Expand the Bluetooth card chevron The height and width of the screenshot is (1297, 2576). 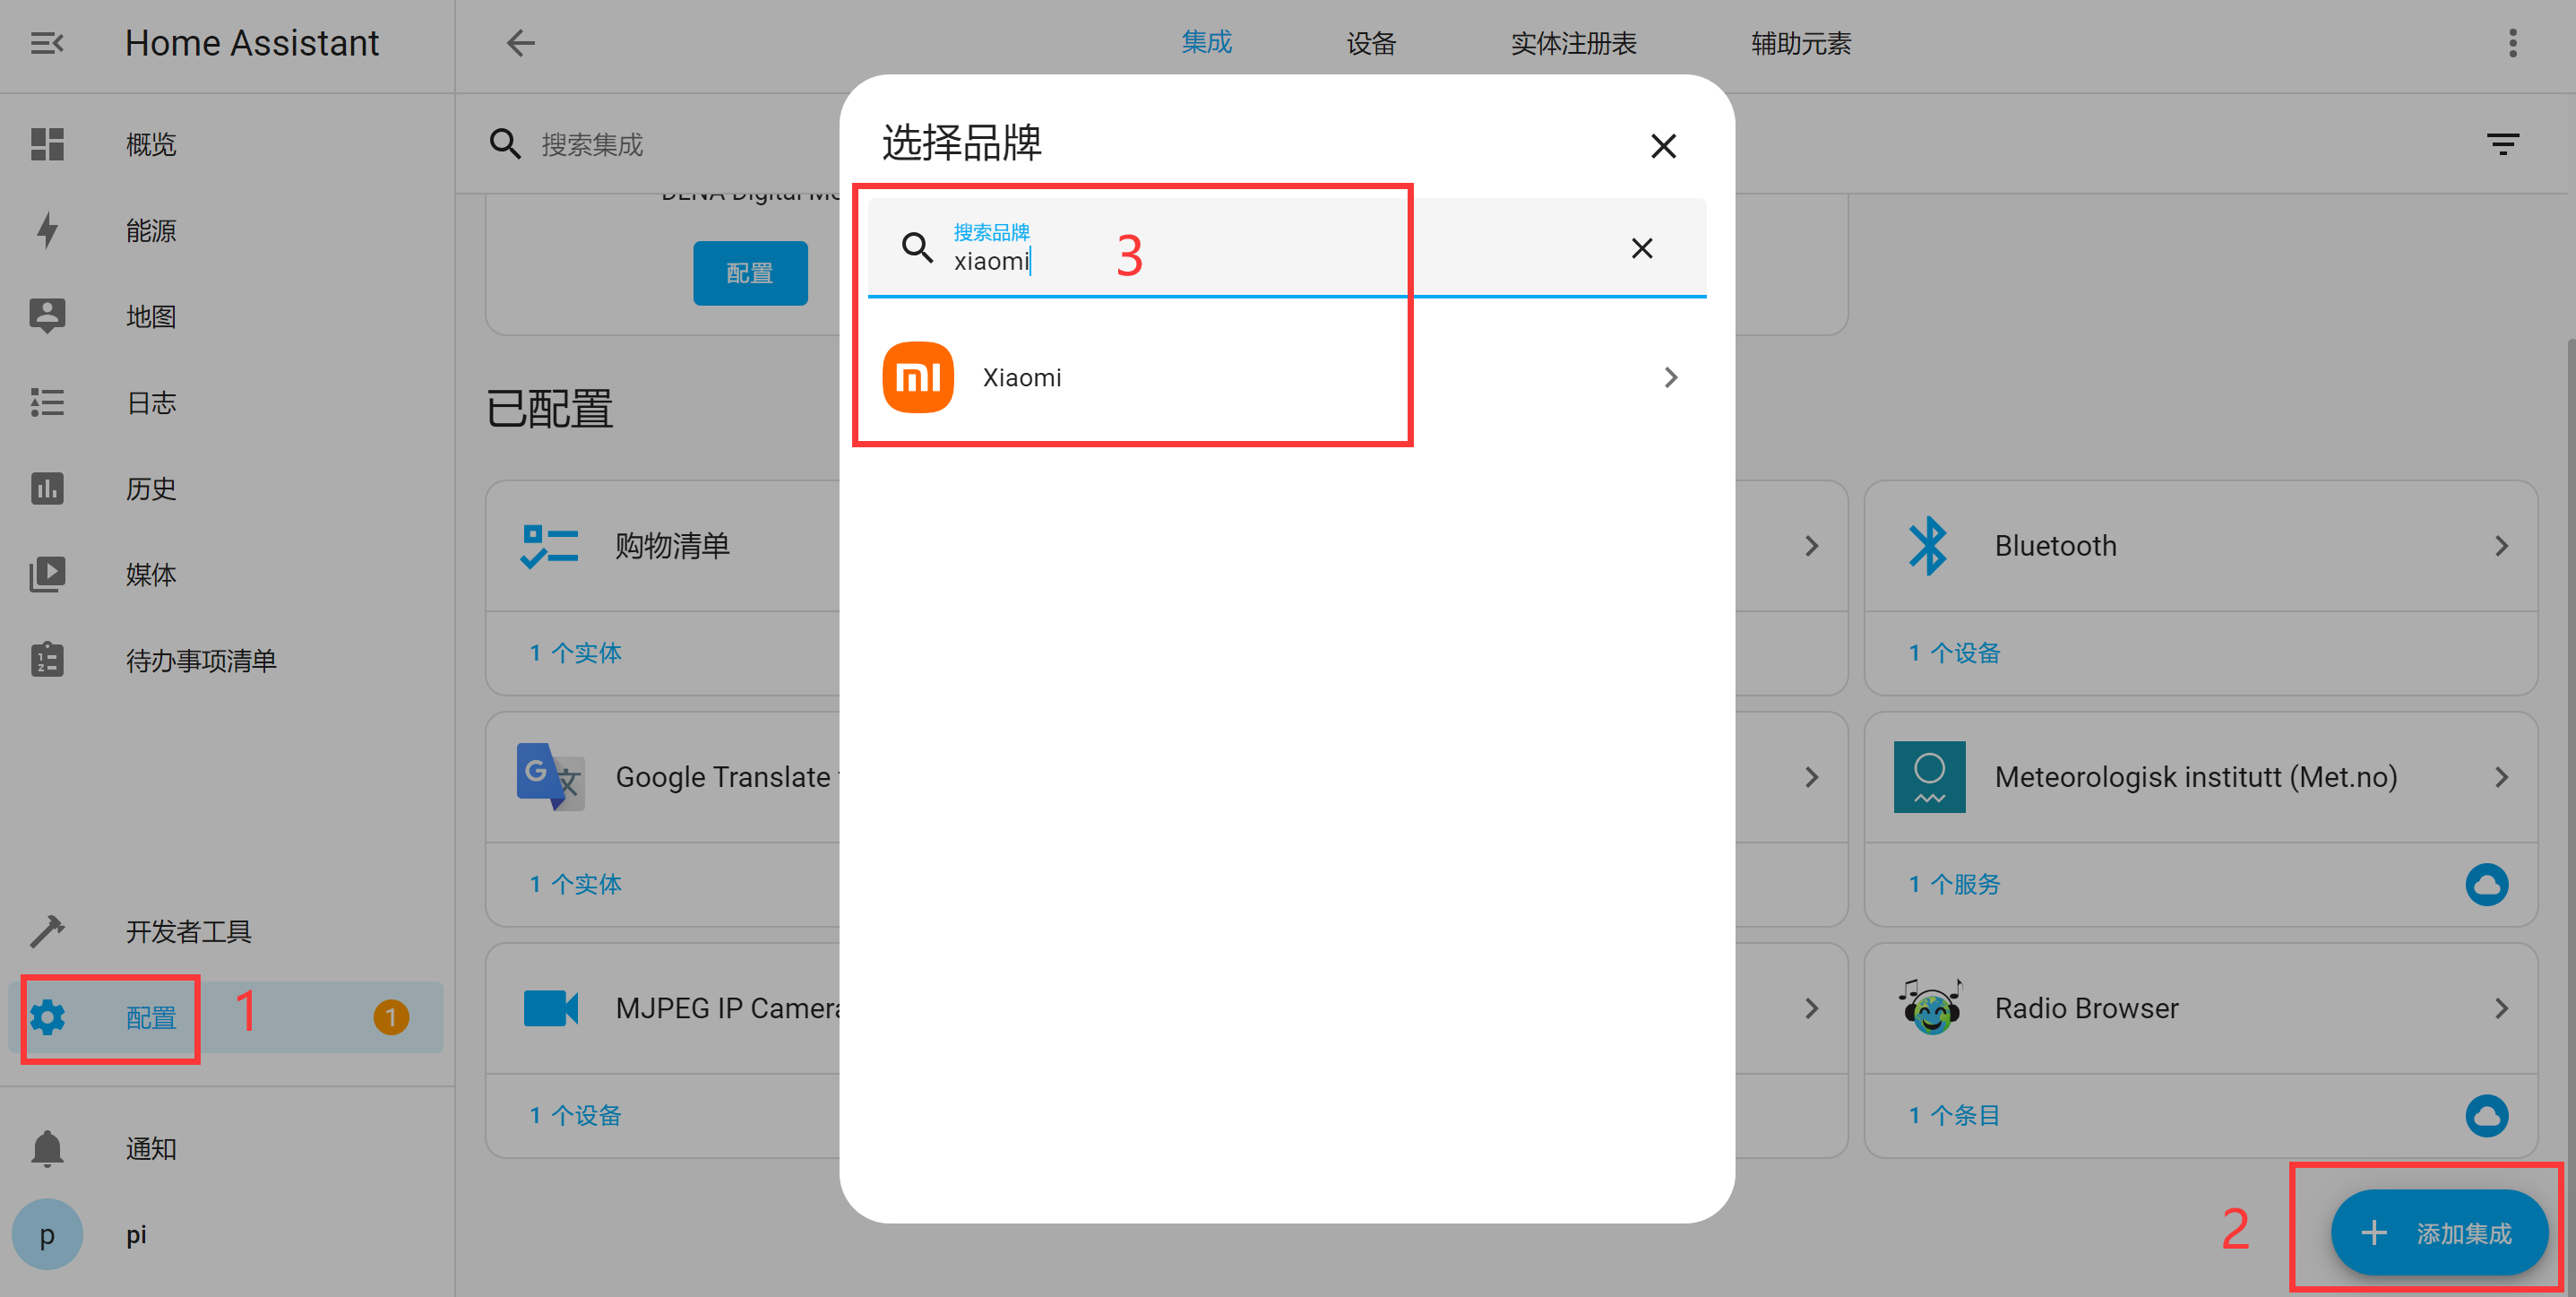pyautogui.click(x=2501, y=546)
